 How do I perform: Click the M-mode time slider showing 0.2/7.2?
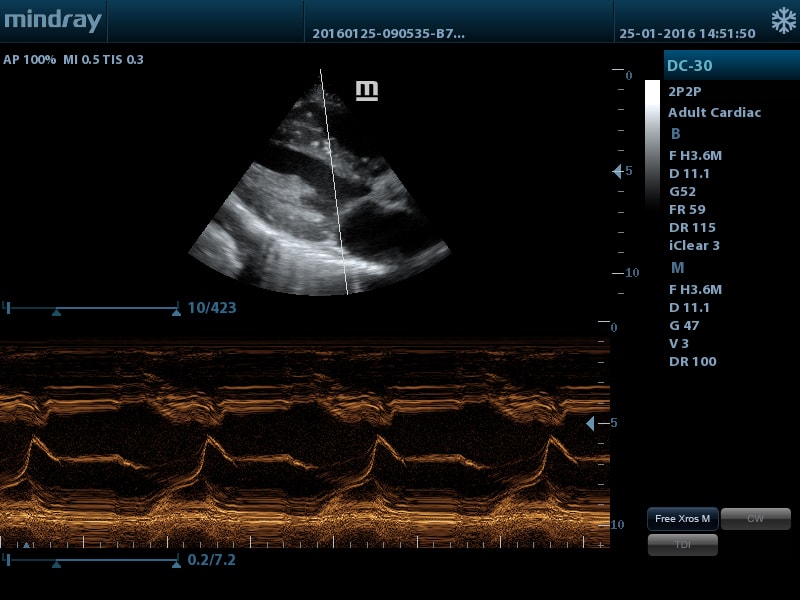[x=92, y=560]
